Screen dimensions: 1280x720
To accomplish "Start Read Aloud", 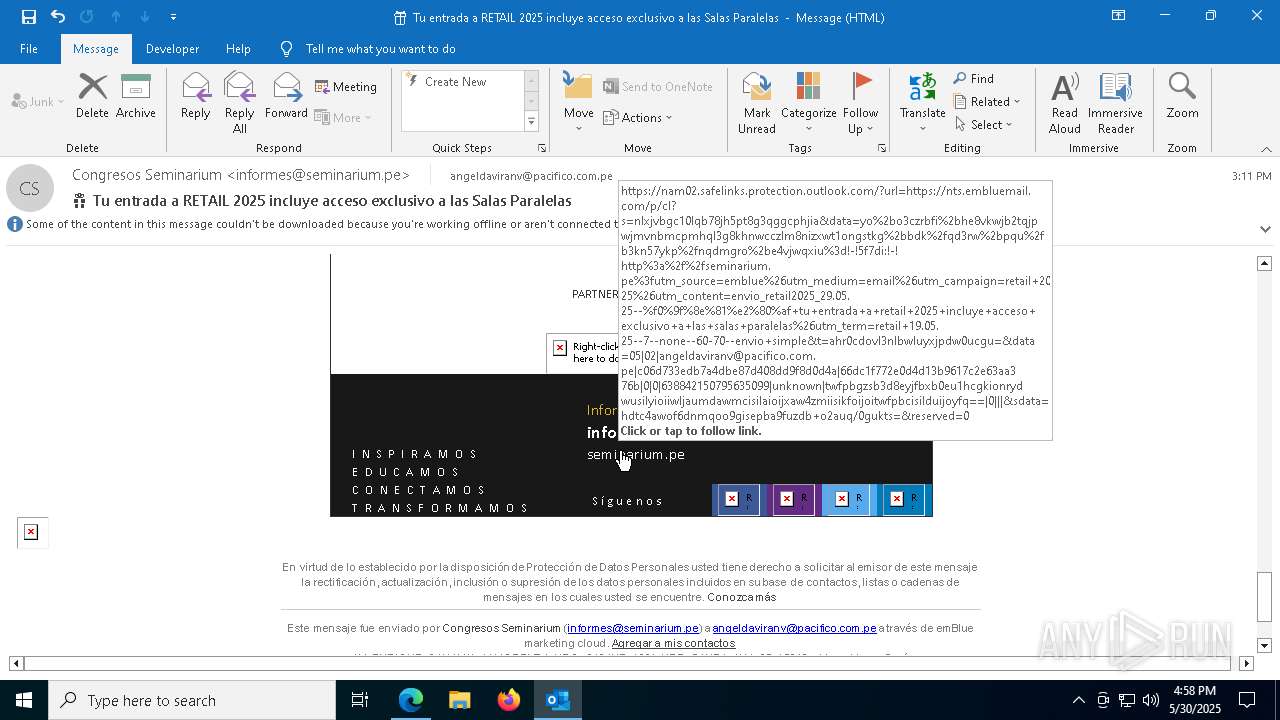I will (1064, 103).
